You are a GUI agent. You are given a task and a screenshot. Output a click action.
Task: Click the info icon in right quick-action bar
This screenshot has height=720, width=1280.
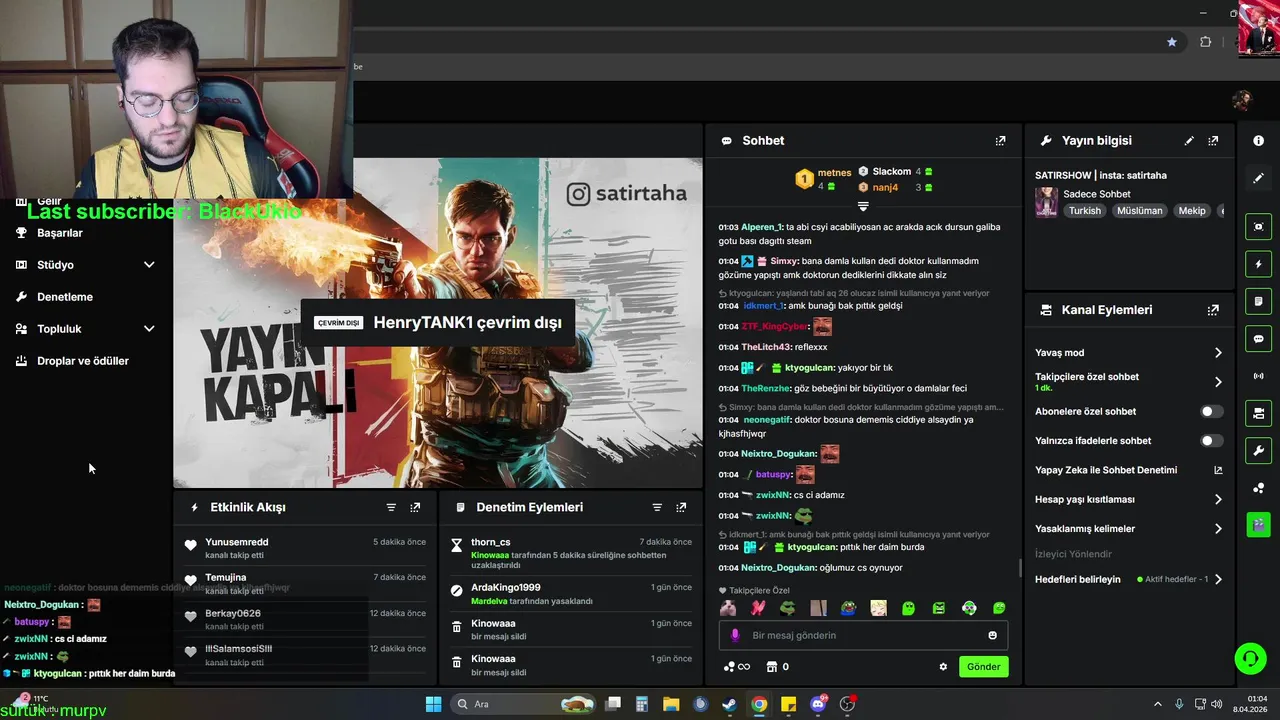coord(1258,141)
